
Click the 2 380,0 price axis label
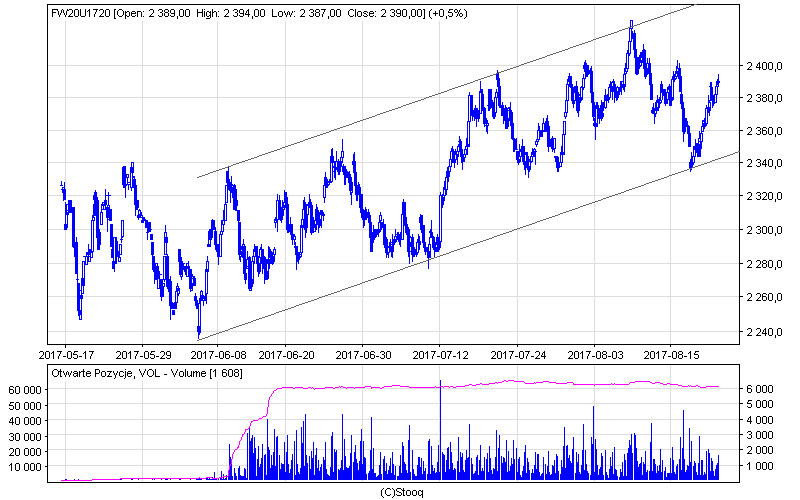[x=764, y=98]
